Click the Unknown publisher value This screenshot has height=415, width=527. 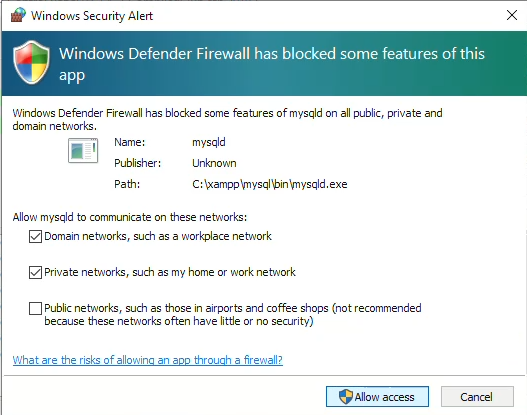click(x=214, y=163)
